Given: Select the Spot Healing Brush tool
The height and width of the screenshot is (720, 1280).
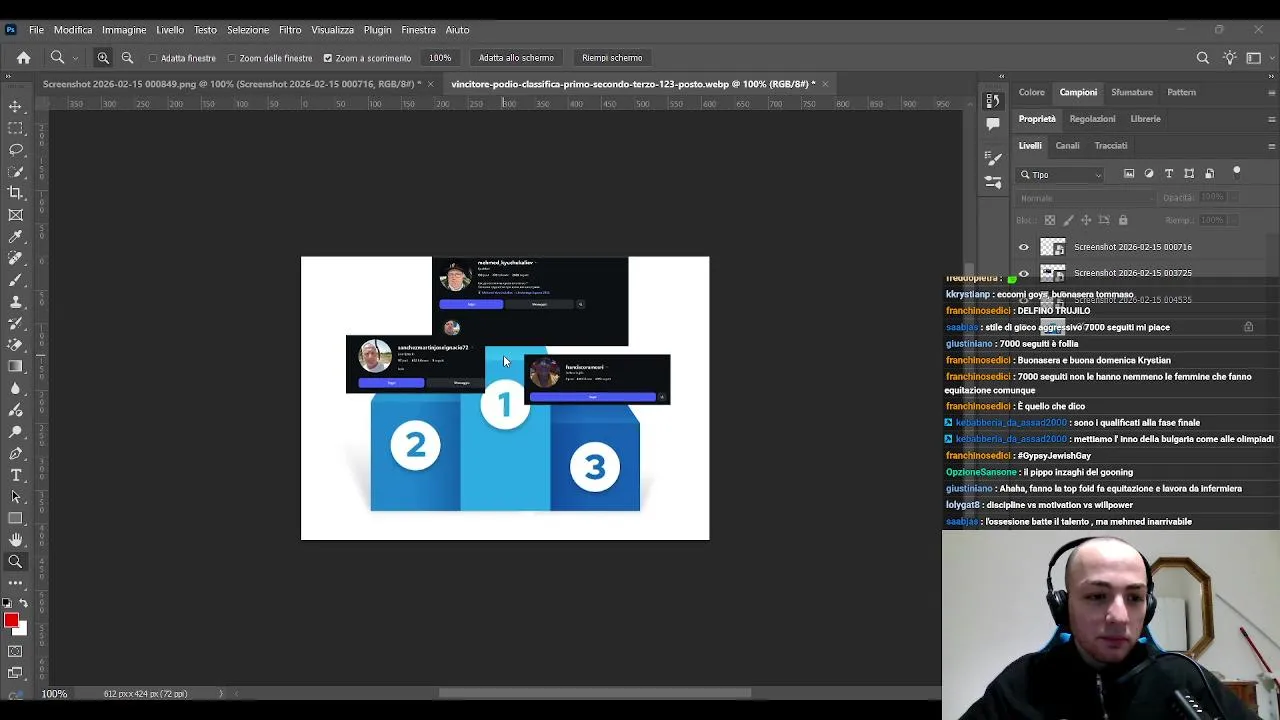Looking at the screenshot, I should tap(15, 258).
